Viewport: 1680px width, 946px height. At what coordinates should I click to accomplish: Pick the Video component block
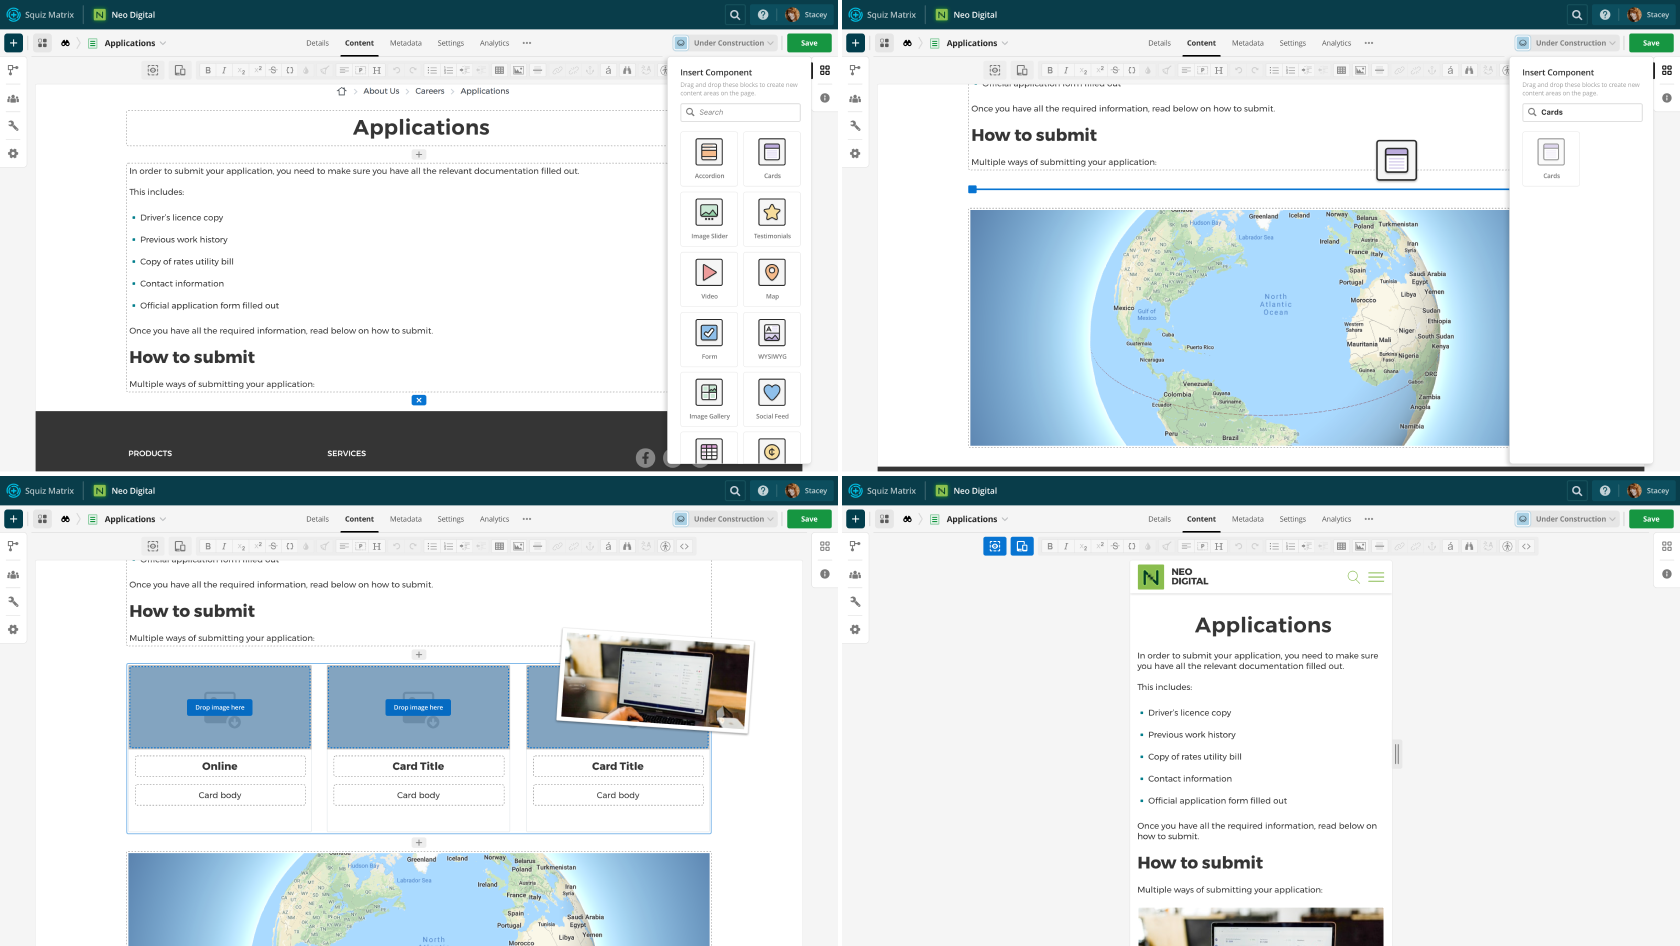pos(709,277)
